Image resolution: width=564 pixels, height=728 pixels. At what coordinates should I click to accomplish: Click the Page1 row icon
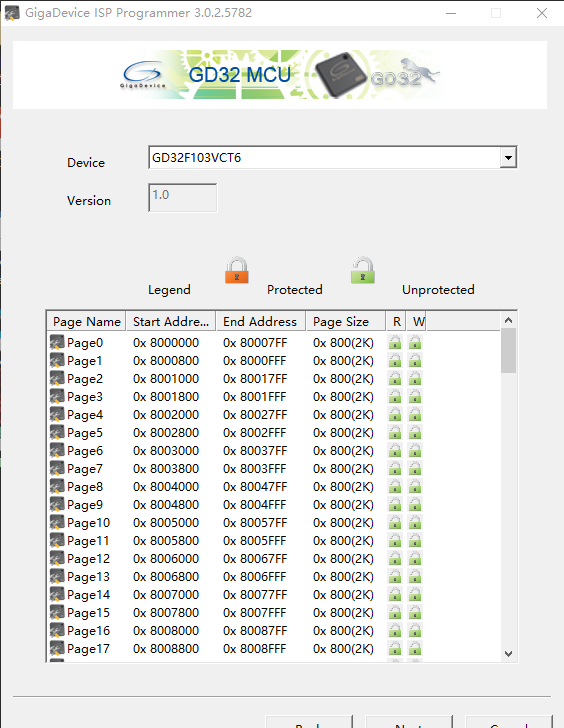57,360
